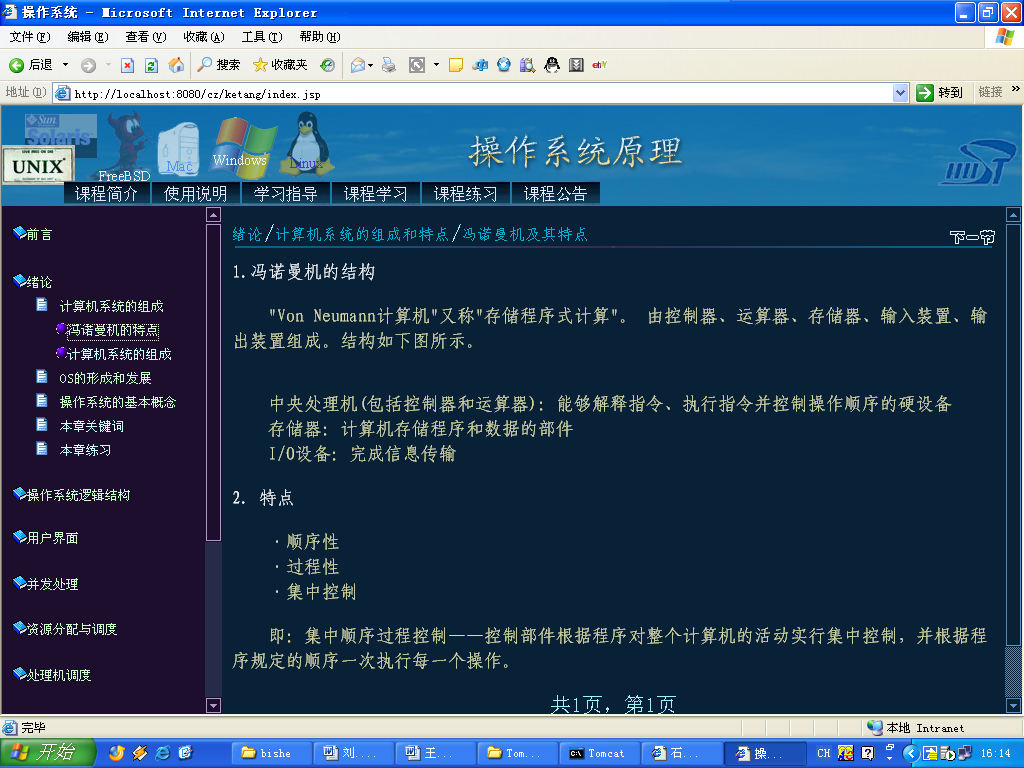The image size is (1024, 768).
Task: Click the Mail envelope icon
Action: pos(357,65)
